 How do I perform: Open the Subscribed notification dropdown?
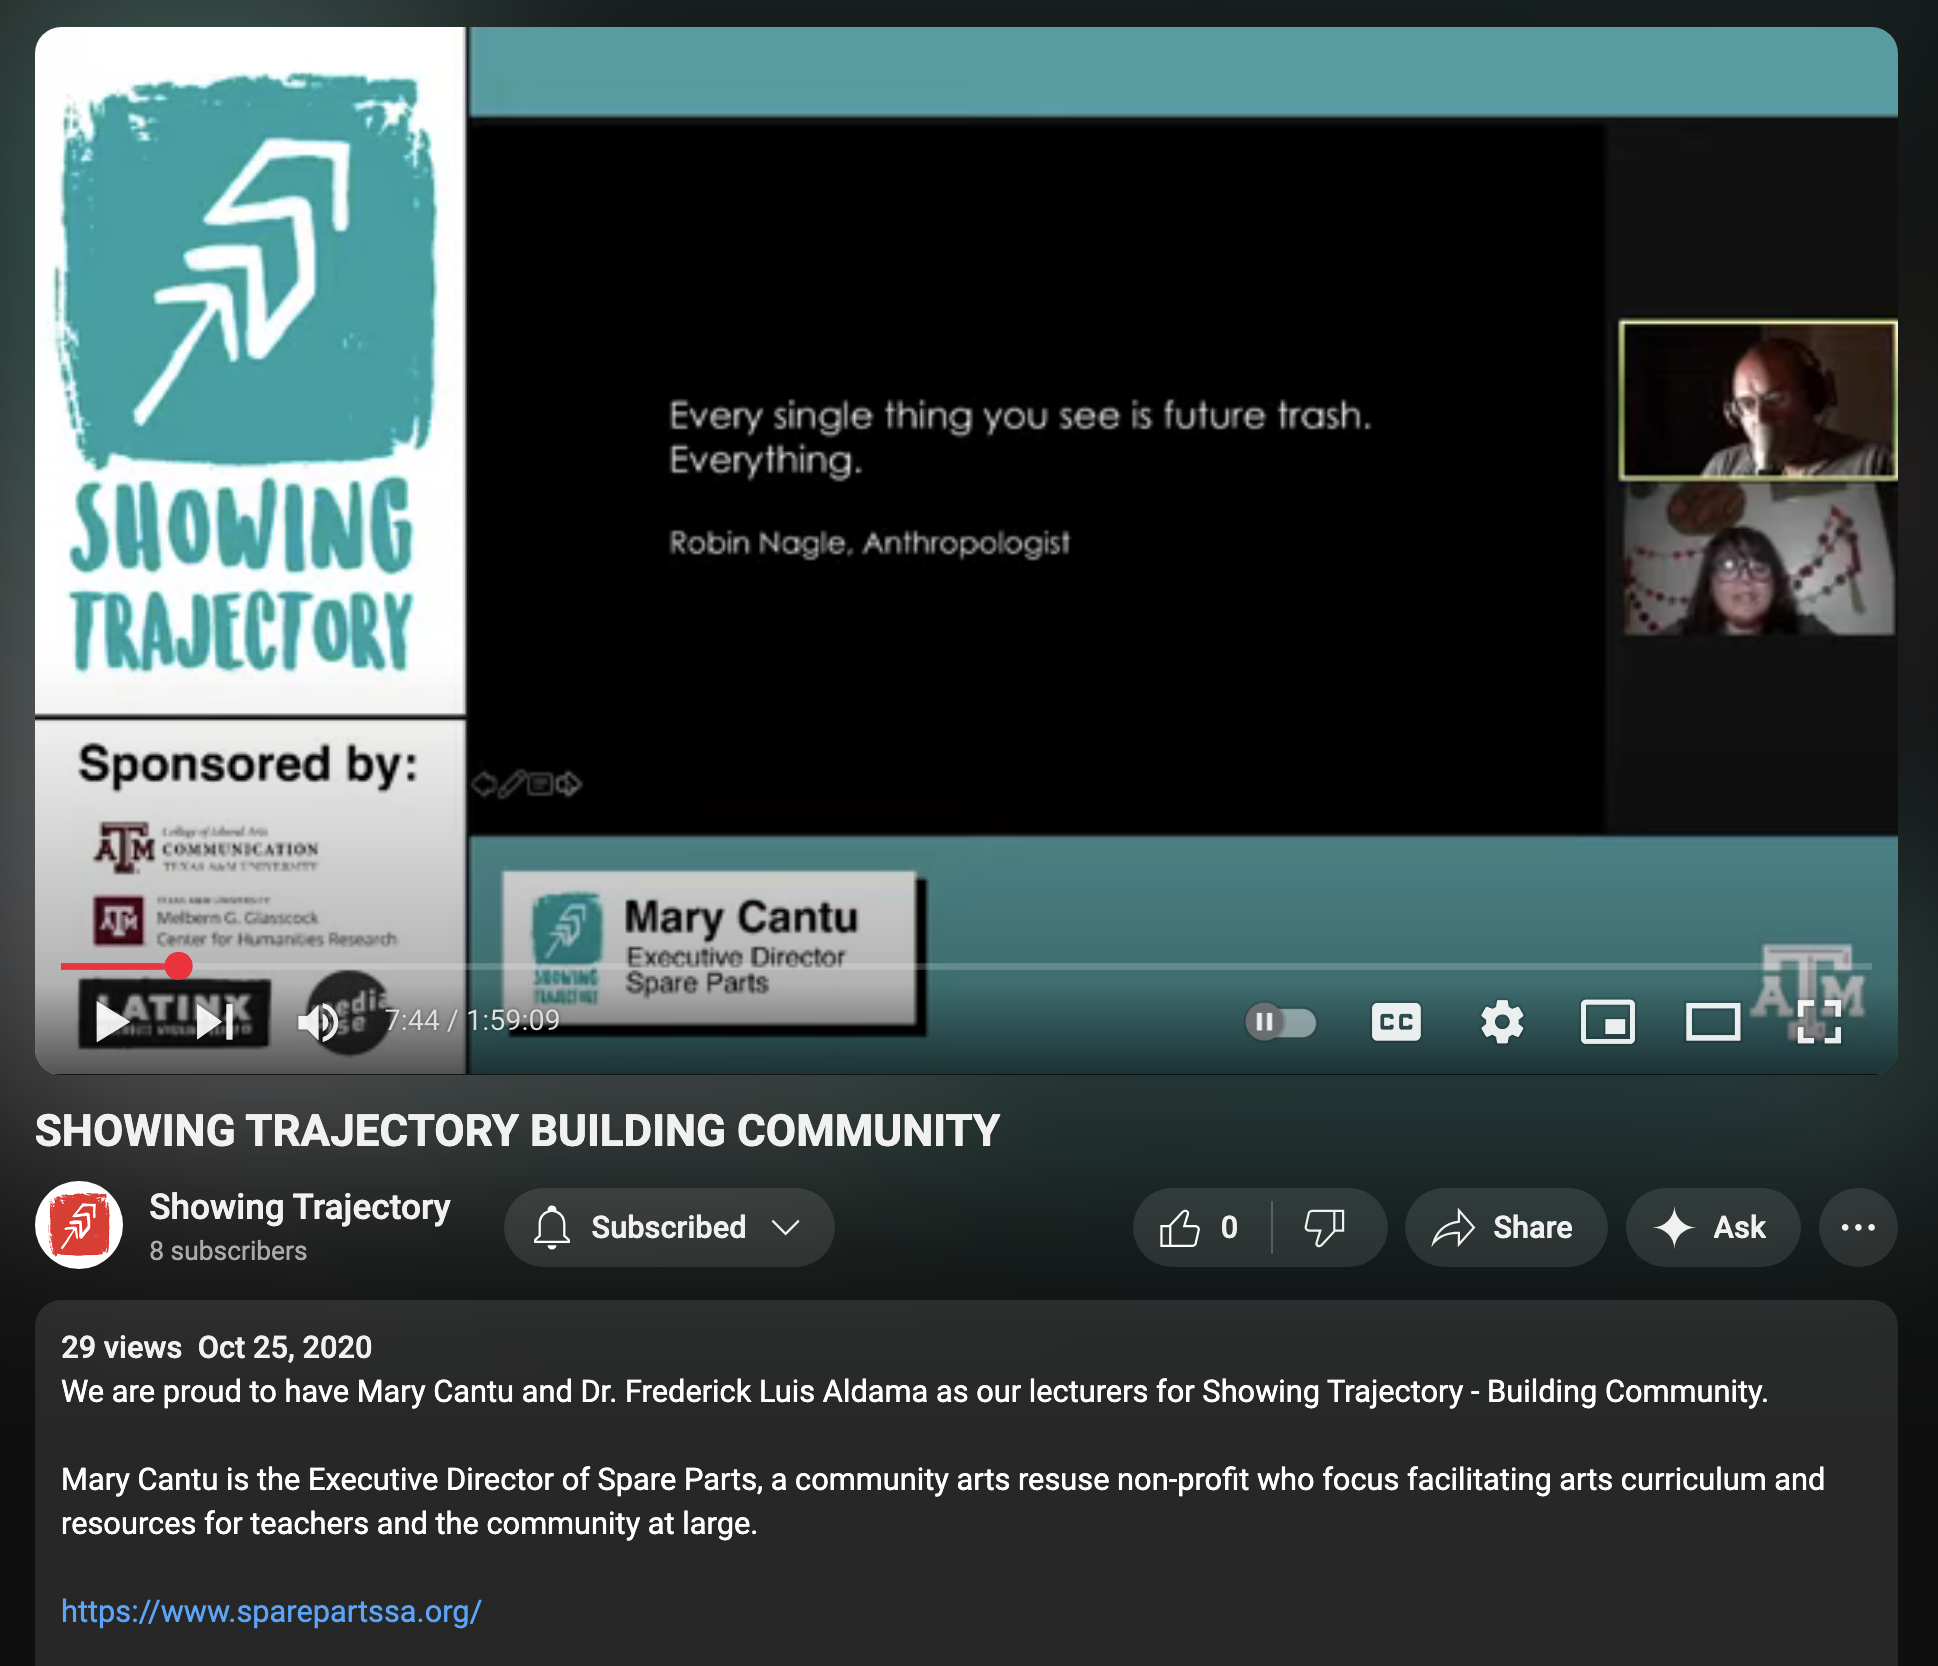669,1228
